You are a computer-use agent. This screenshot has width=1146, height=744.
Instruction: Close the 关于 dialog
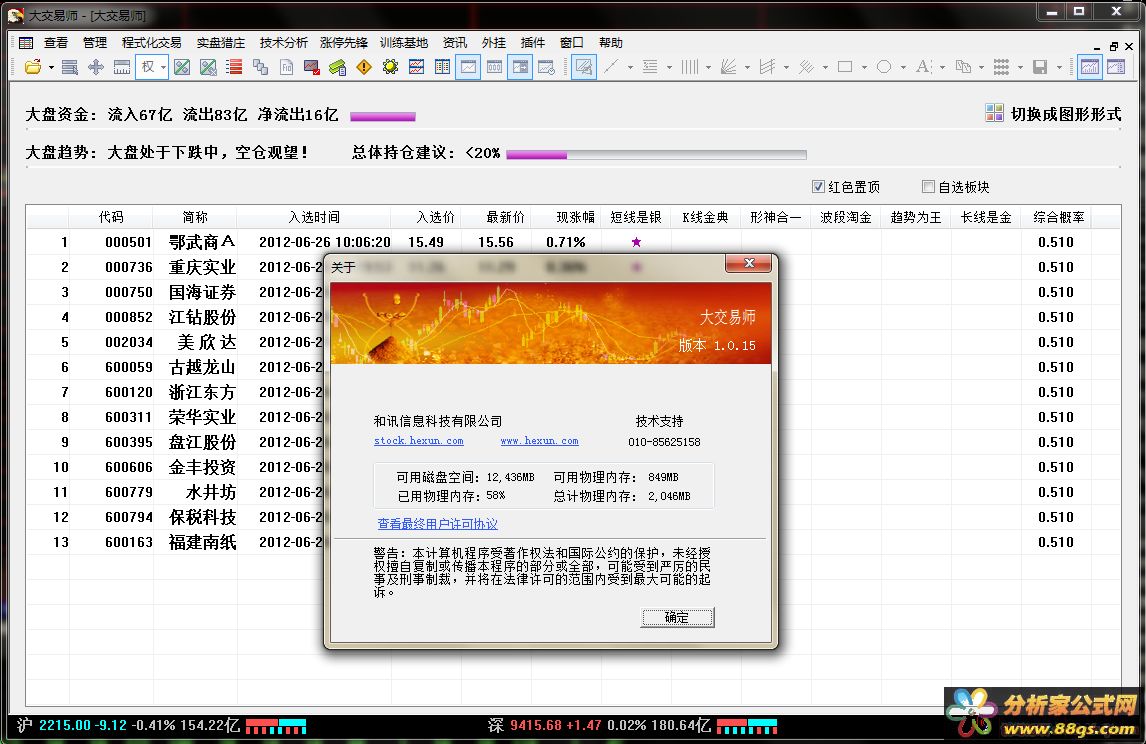tap(748, 263)
